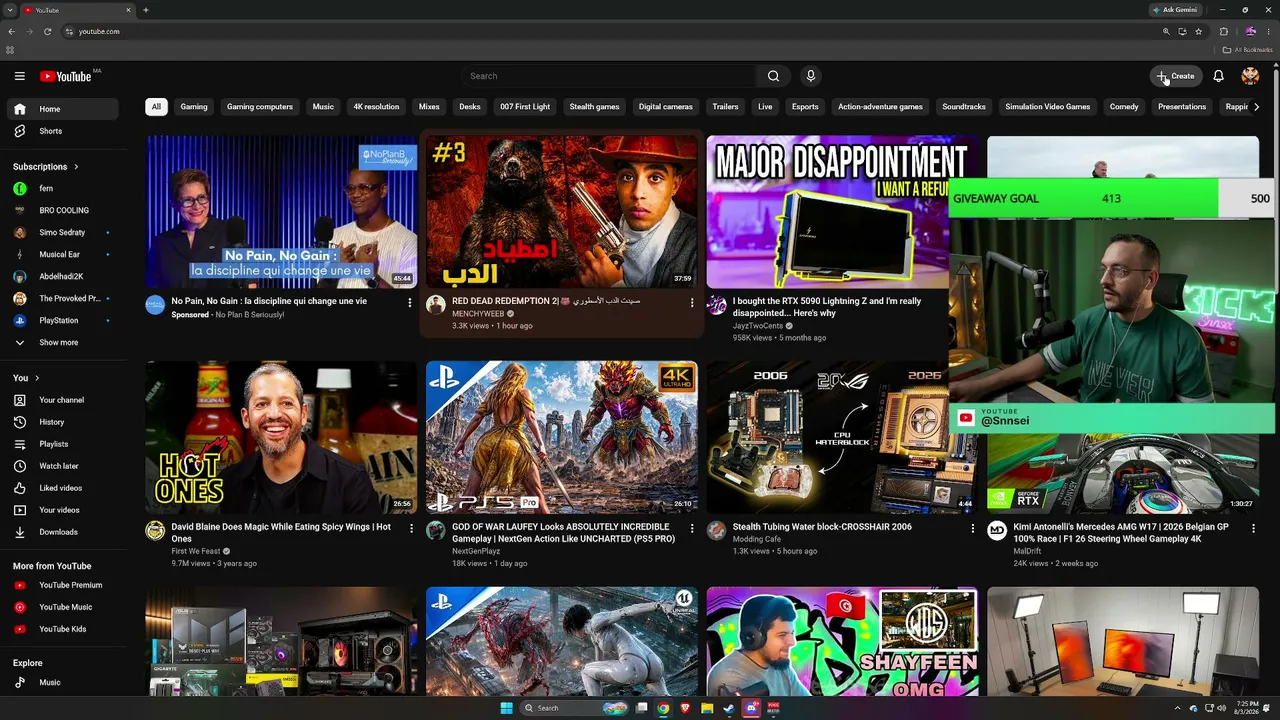
Task: Open the notifications bell
Action: coord(1218,76)
